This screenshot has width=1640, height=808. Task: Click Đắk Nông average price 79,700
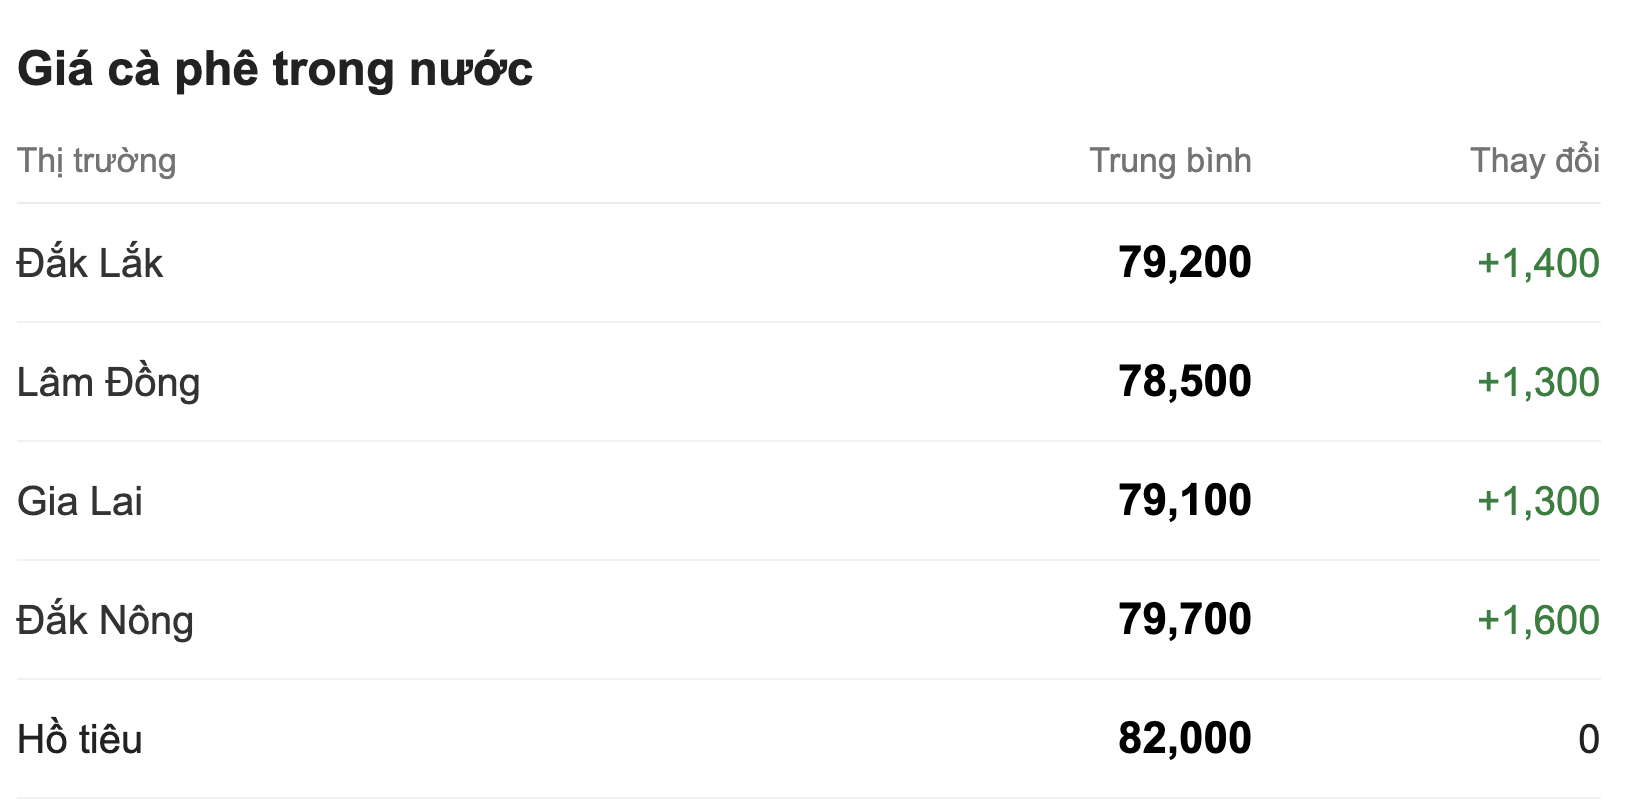(x=1184, y=620)
